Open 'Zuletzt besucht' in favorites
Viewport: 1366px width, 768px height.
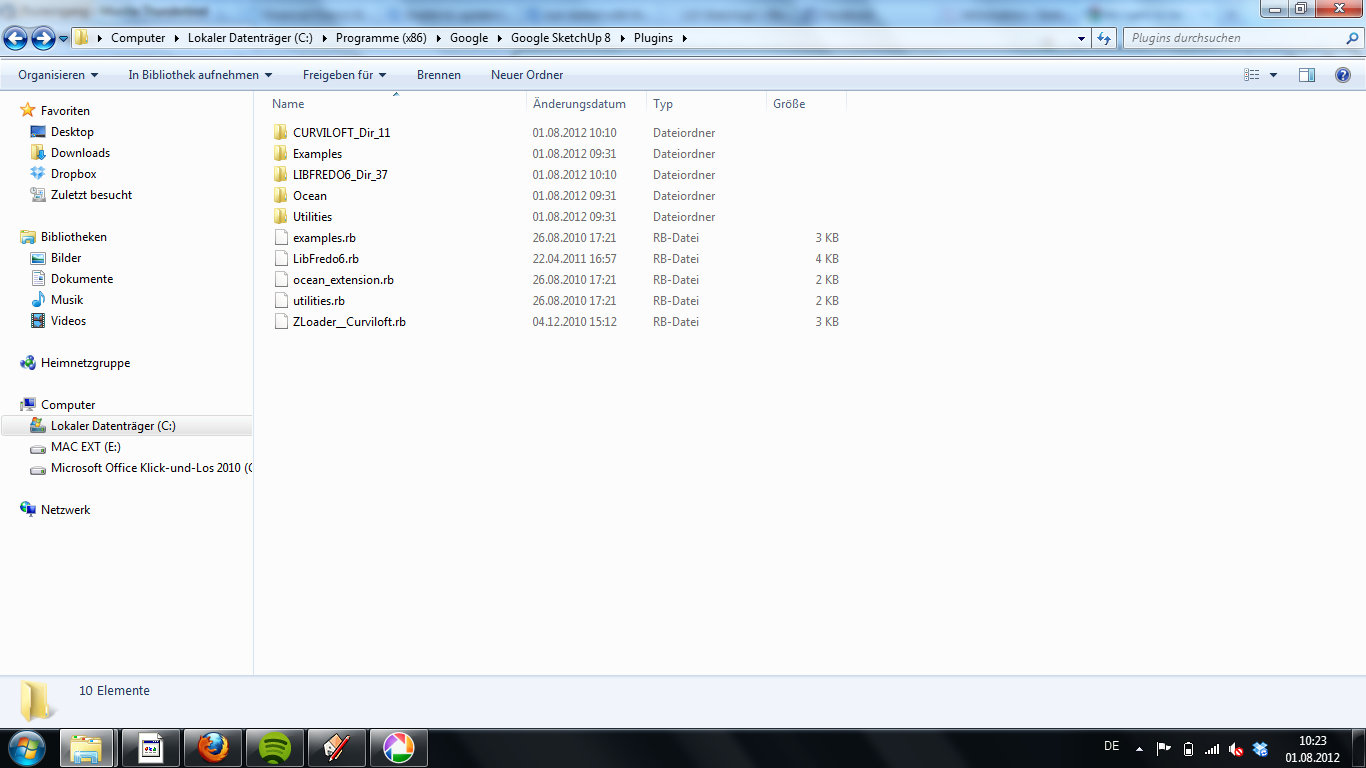(x=91, y=195)
